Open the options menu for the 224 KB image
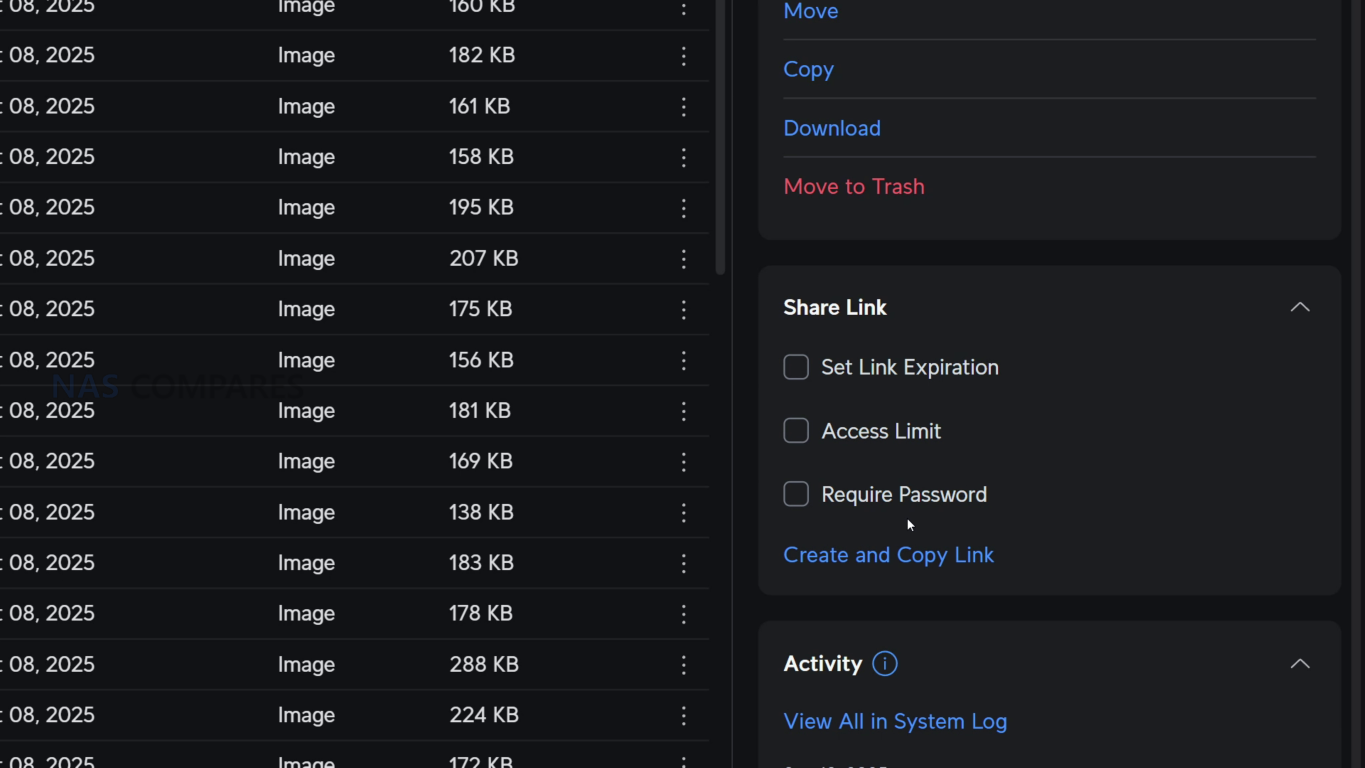 (x=684, y=715)
